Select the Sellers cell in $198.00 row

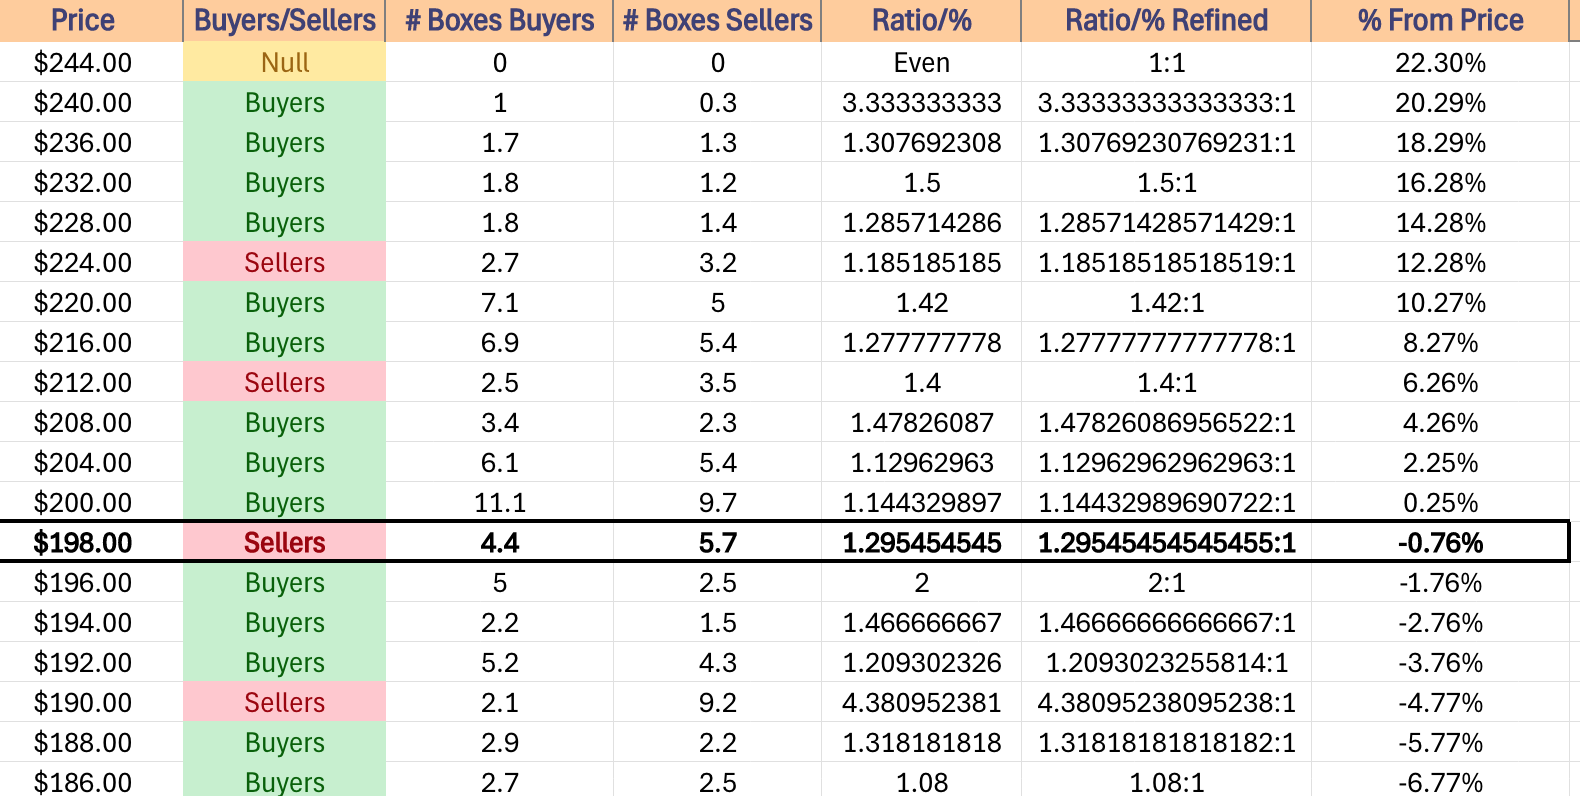(x=284, y=542)
